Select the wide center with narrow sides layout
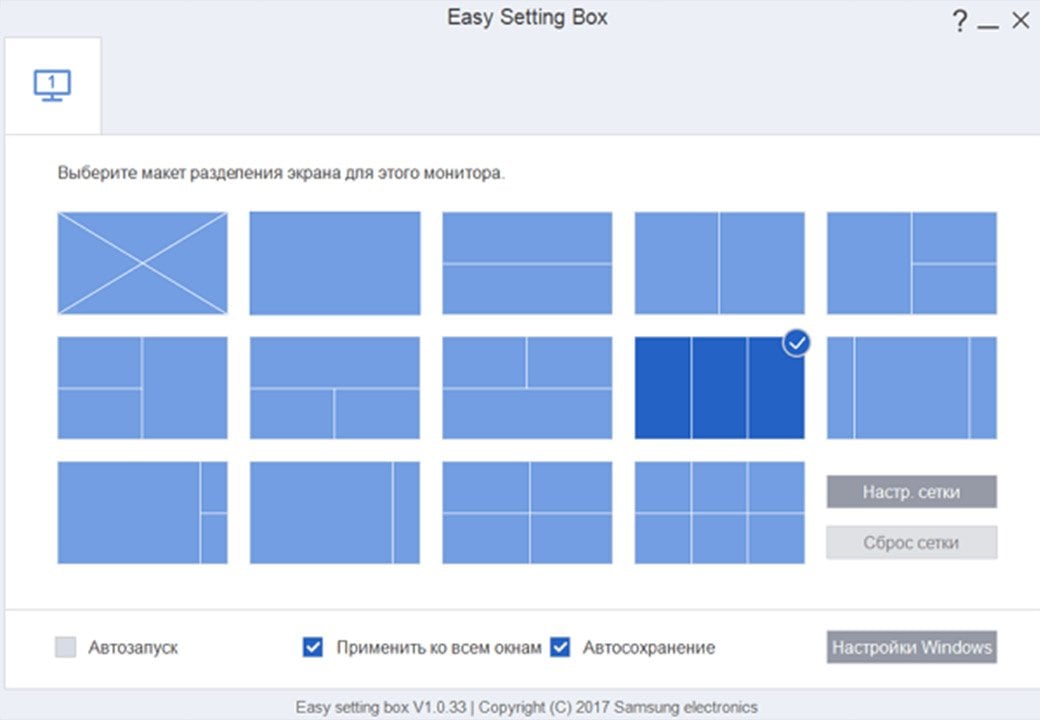This screenshot has height=720, width=1040. click(912, 388)
